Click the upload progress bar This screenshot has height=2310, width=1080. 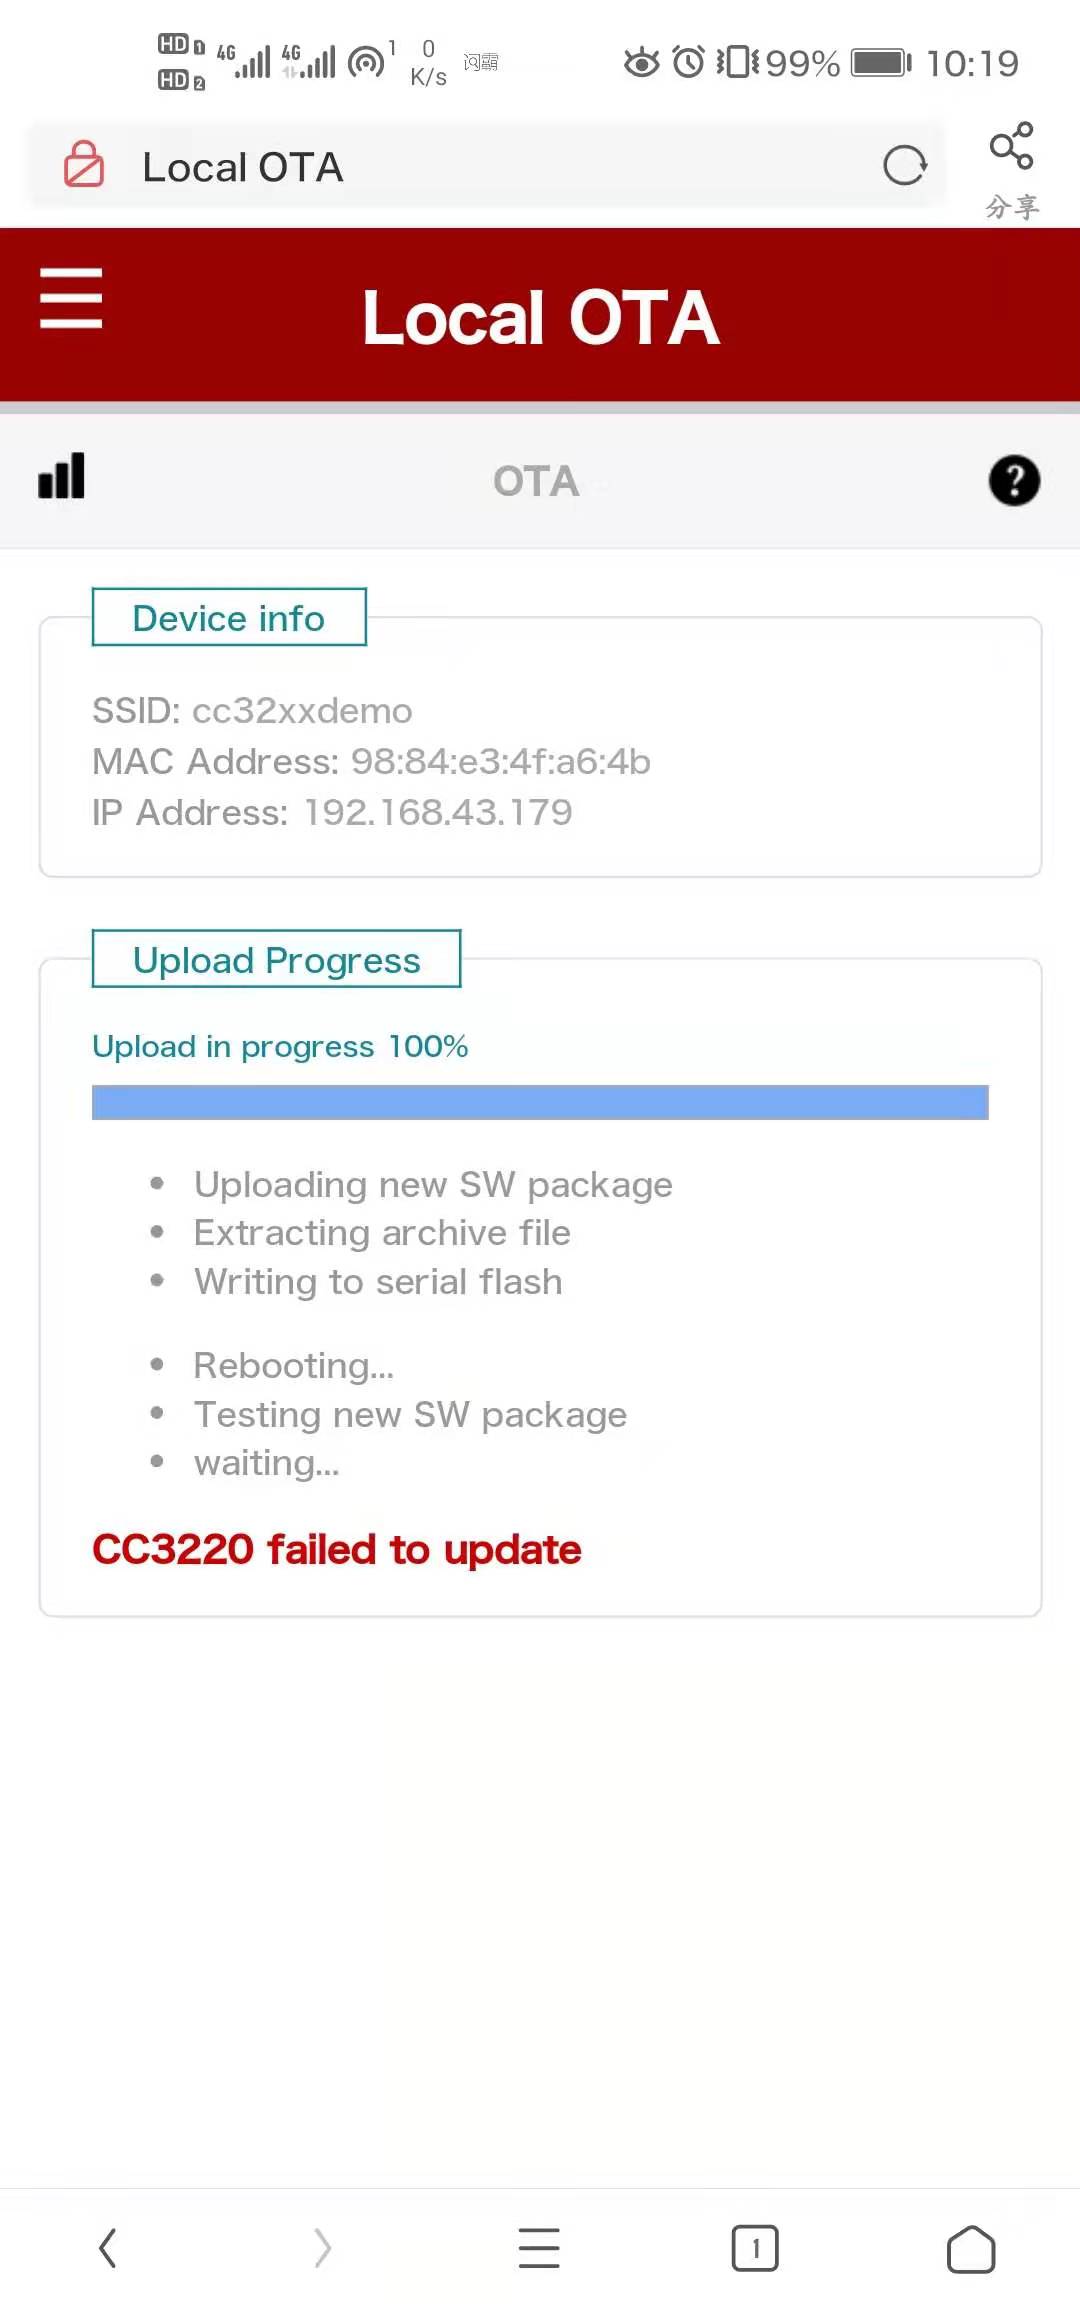540,1102
